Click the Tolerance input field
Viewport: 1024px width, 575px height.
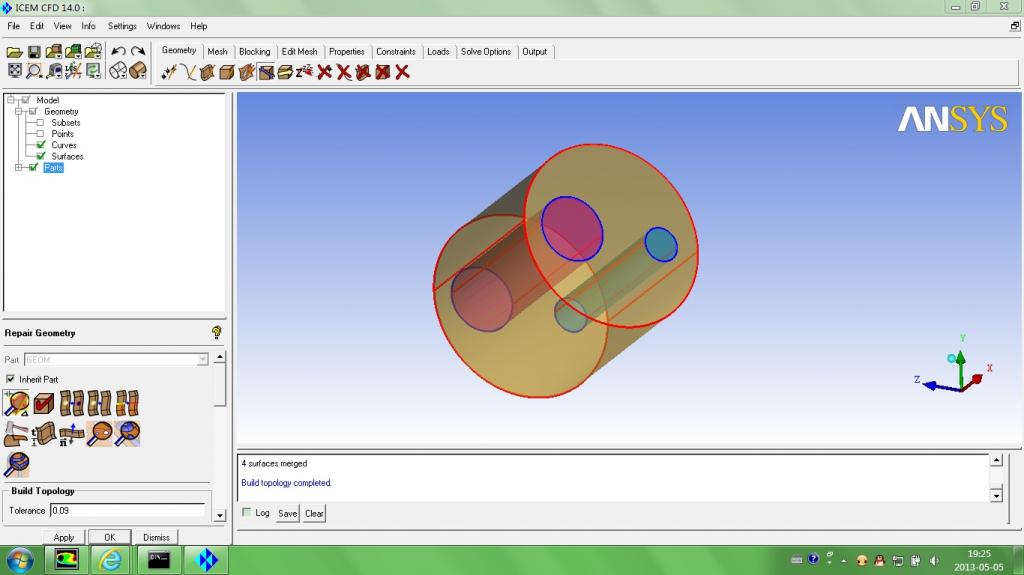[x=127, y=510]
